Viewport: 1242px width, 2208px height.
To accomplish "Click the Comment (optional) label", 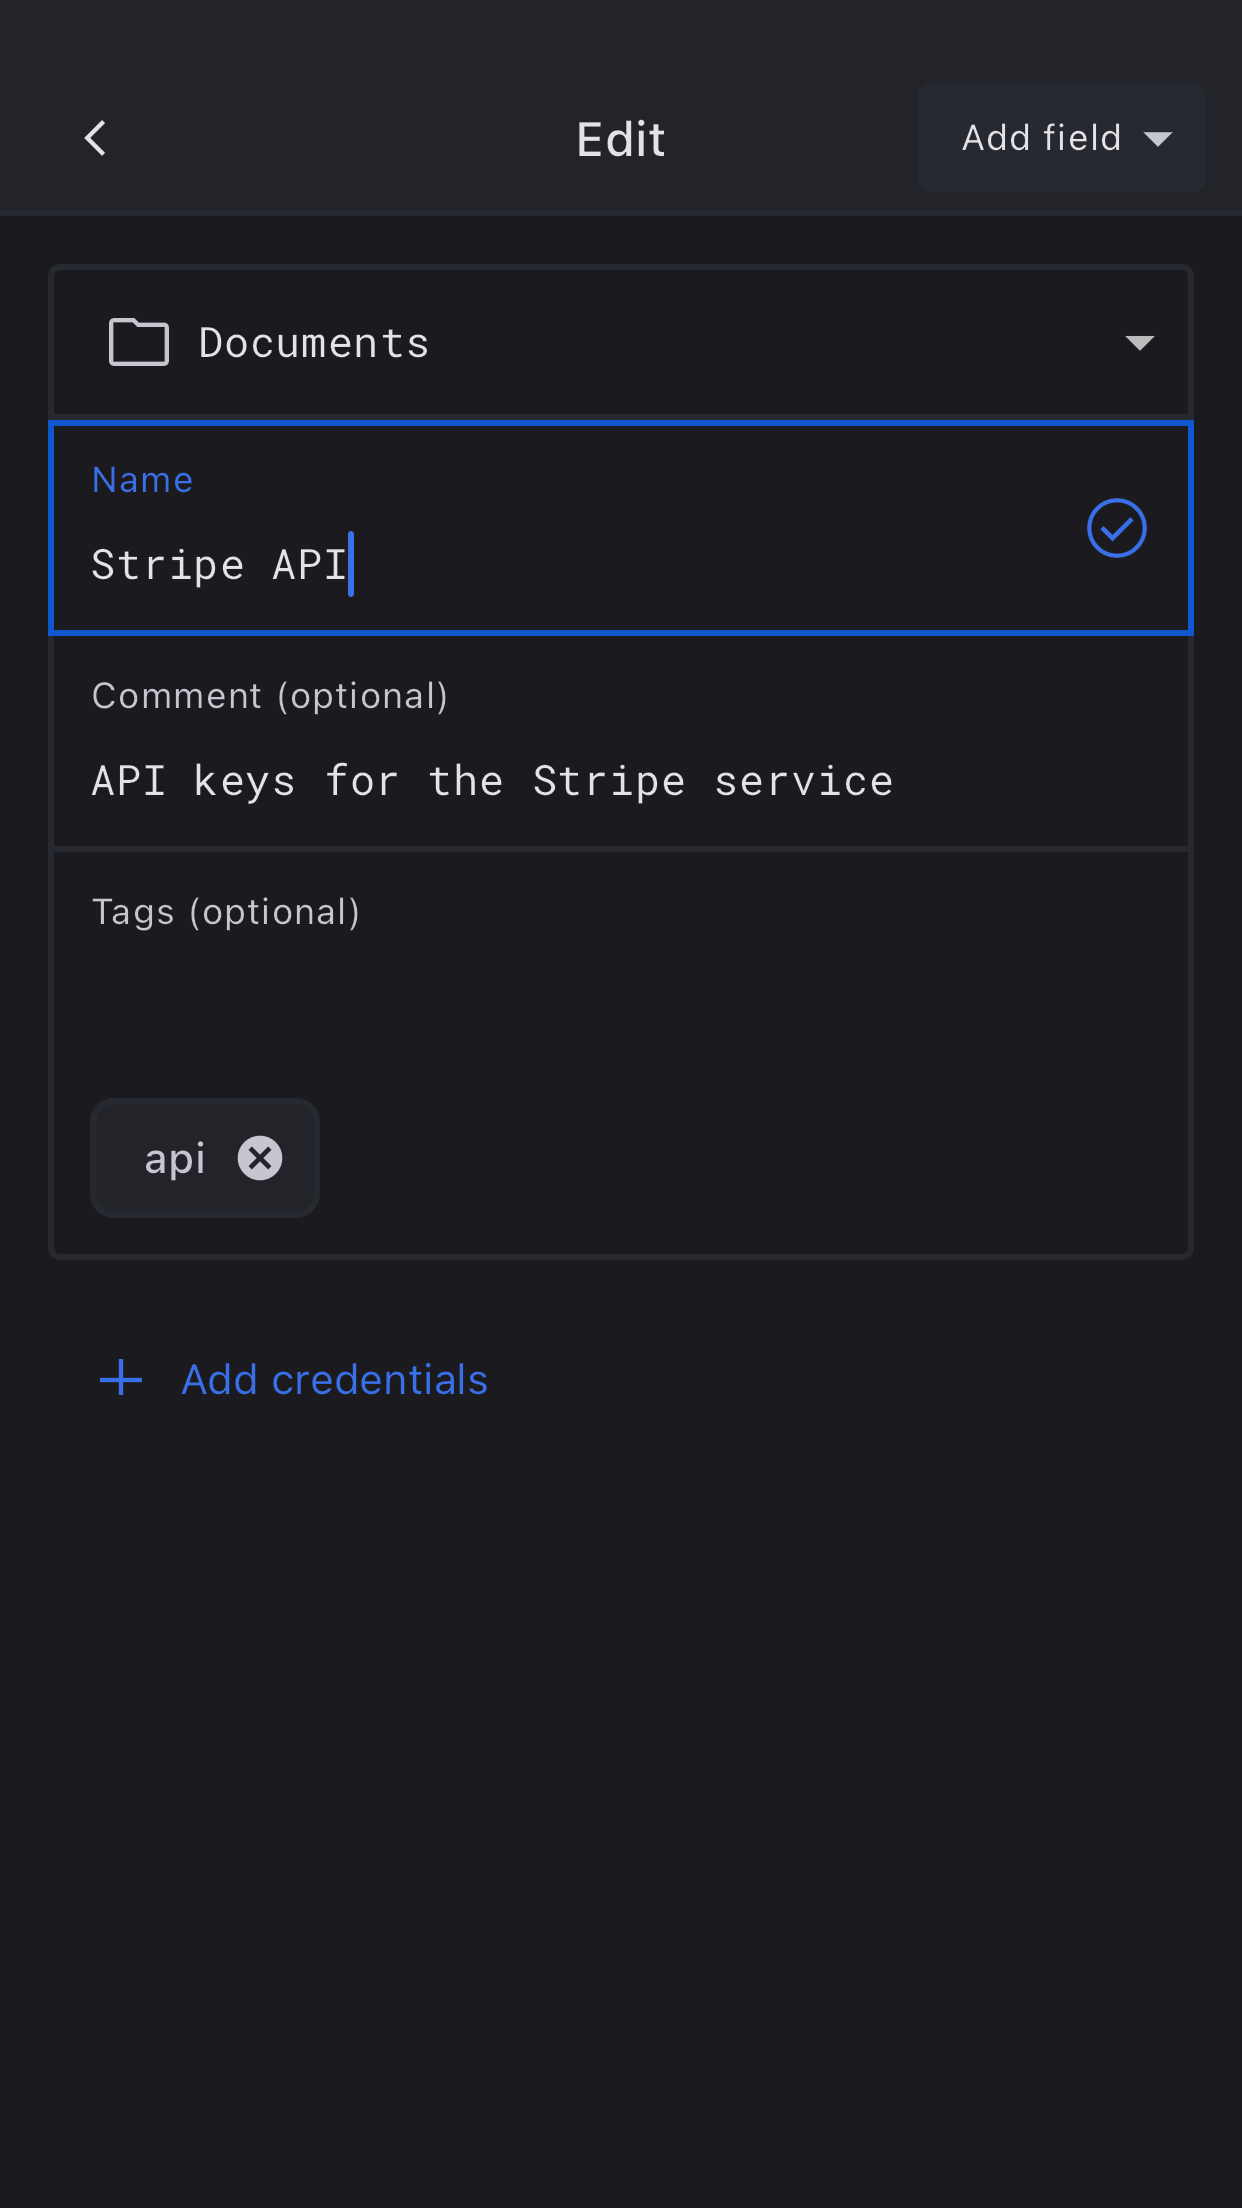I will coord(270,696).
